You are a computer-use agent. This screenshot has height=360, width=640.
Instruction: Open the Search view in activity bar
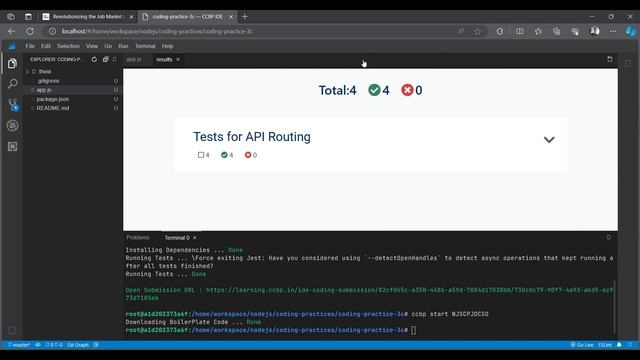[x=12, y=84]
